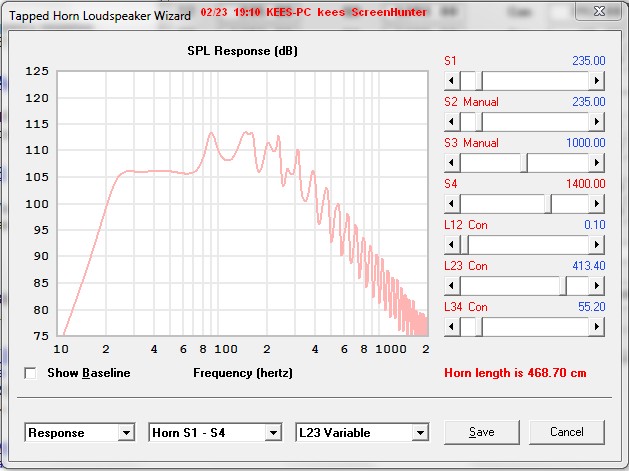The image size is (629, 471).
Task: Click the SPL response curve plot area
Action: click(x=243, y=203)
